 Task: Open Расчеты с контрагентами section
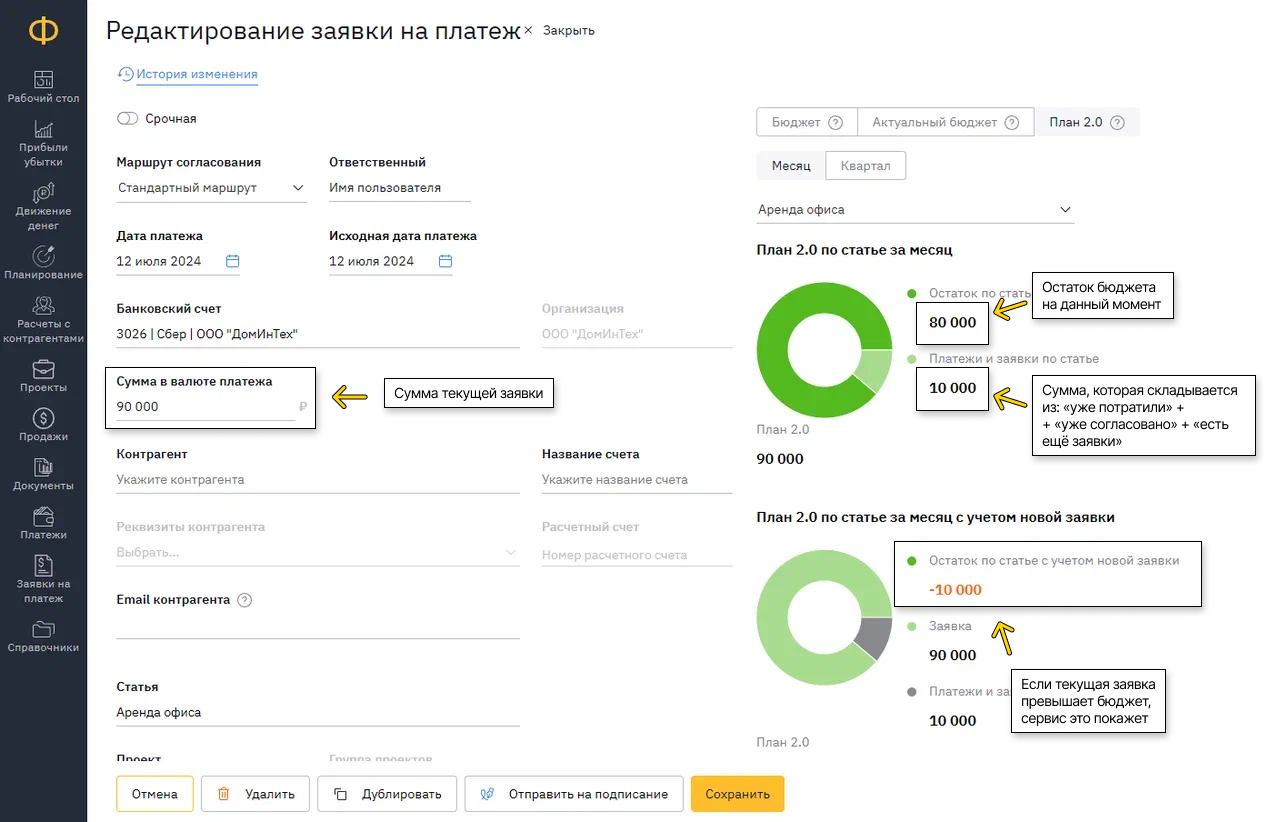click(43, 306)
